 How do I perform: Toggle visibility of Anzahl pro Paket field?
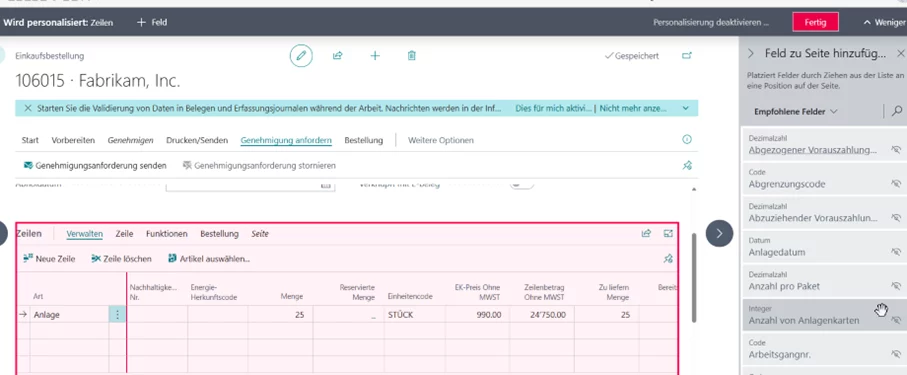click(896, 286)
